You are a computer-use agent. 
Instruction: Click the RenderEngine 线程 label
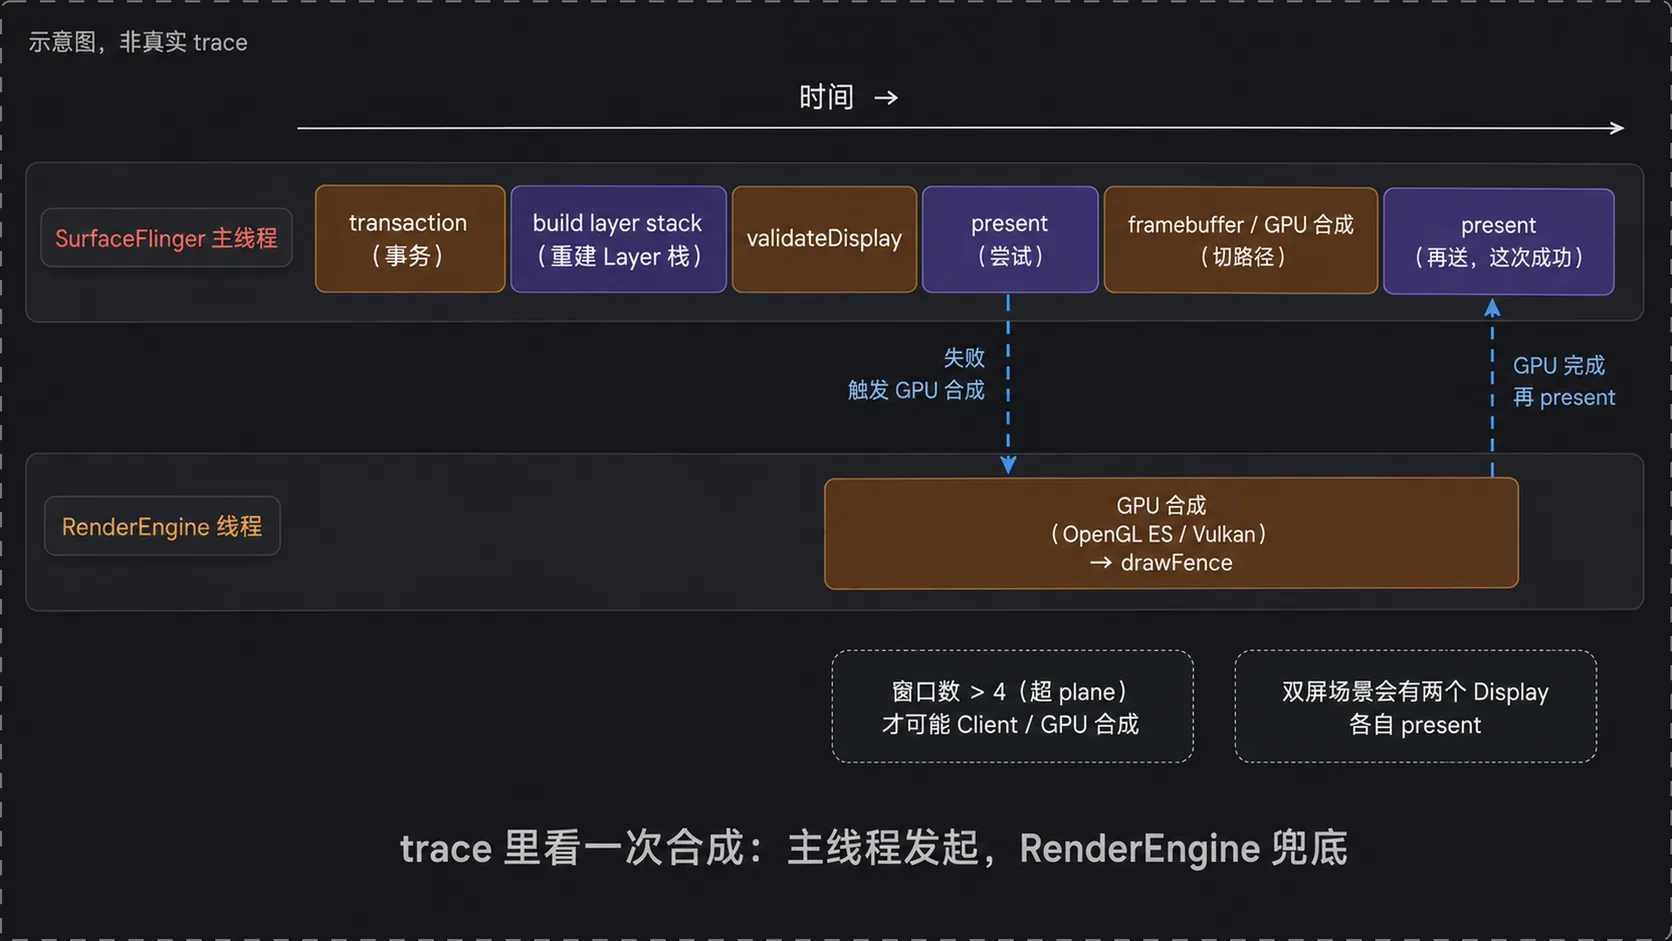[162, 526]
